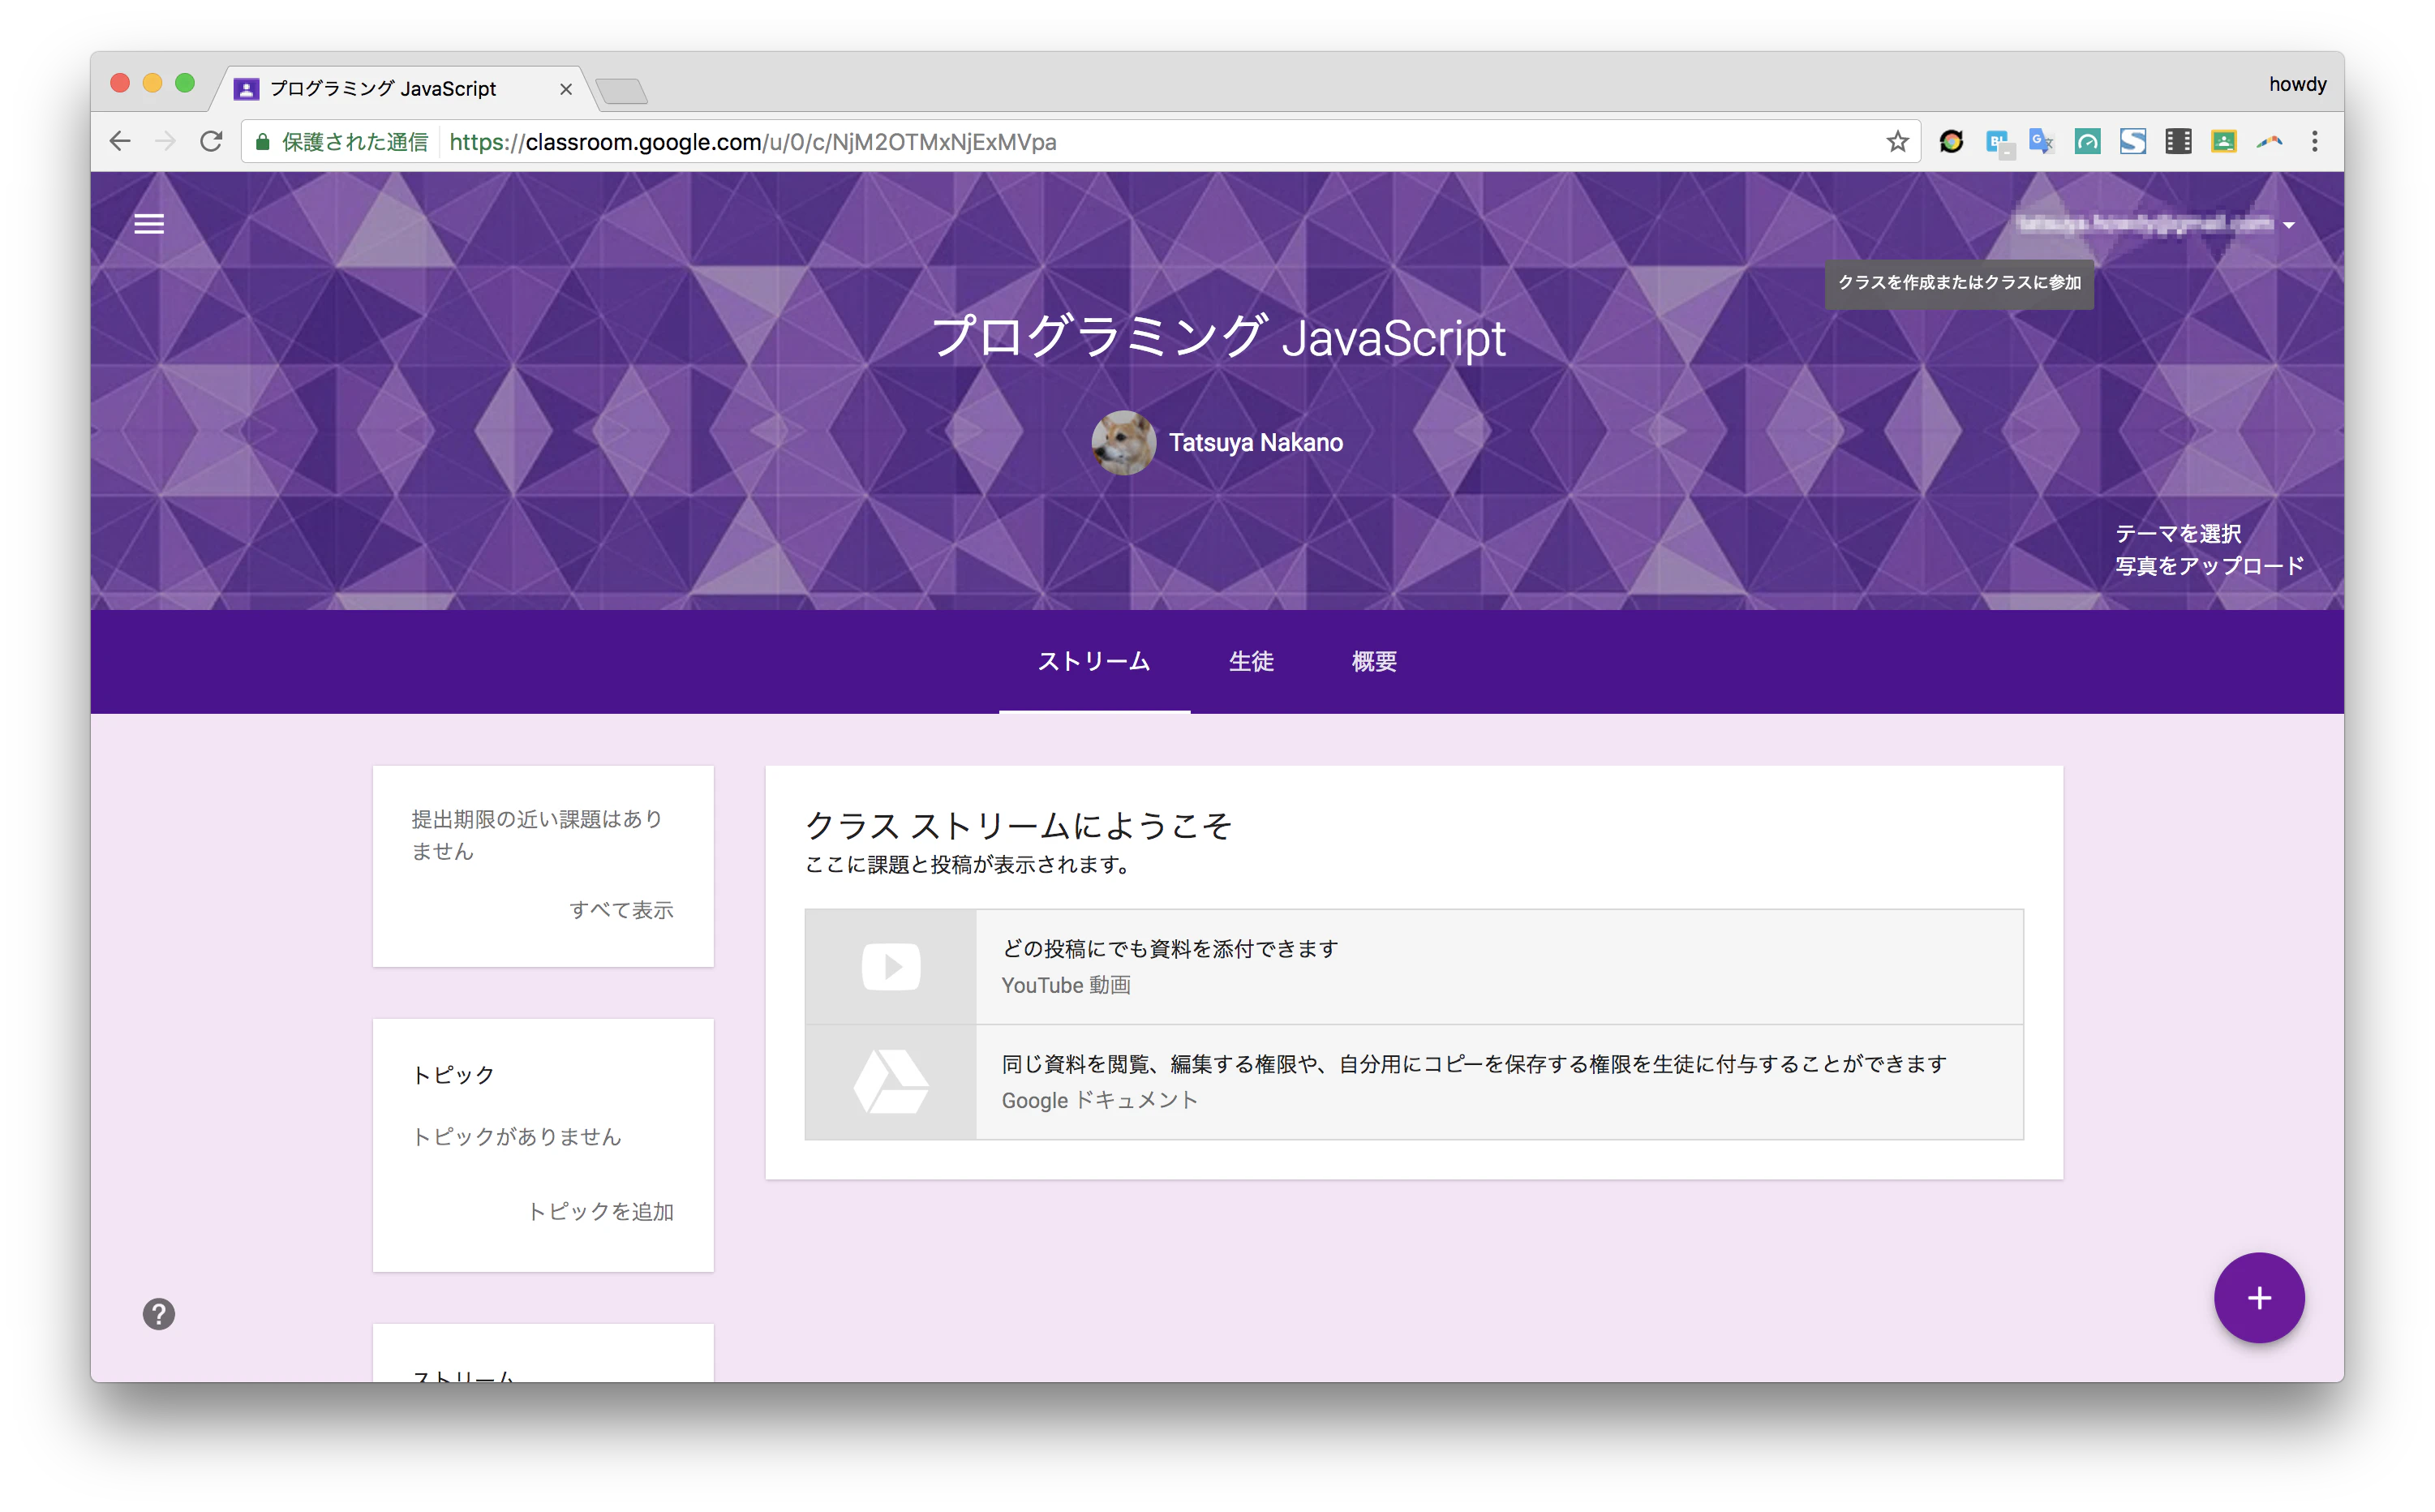The height and width of the screenshot is (1512, 2435).
Task: Click the 写真をアップロード link
Action: coord(2208,566)
